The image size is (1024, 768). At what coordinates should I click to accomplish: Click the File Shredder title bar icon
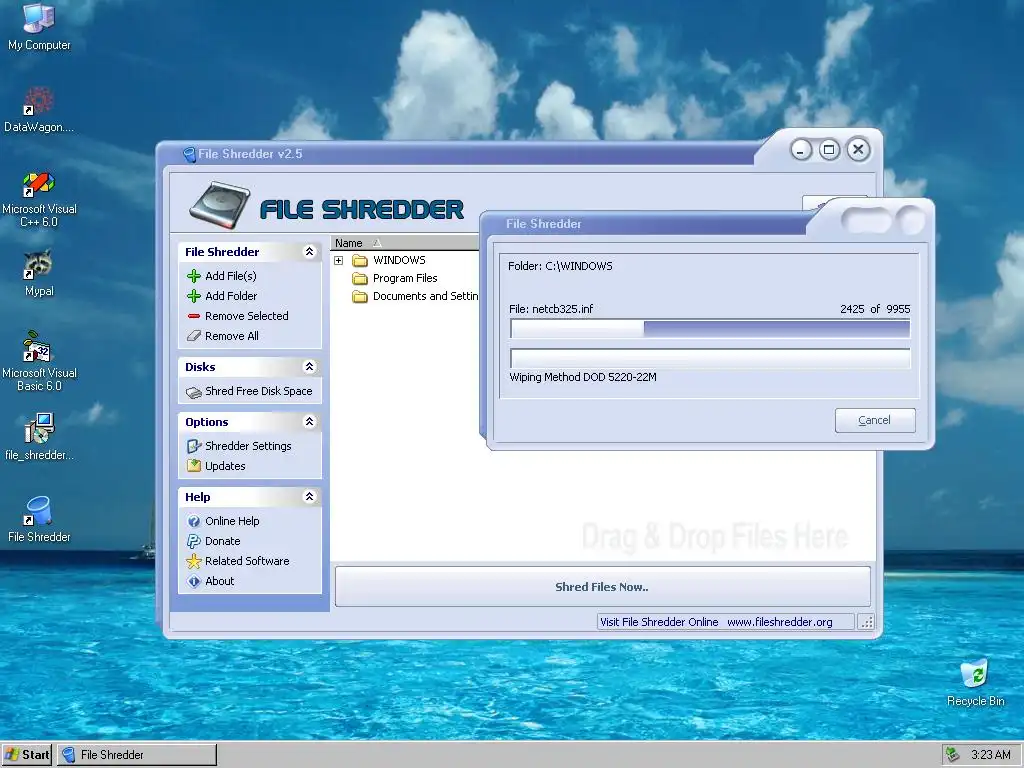(x=189, y=155)
